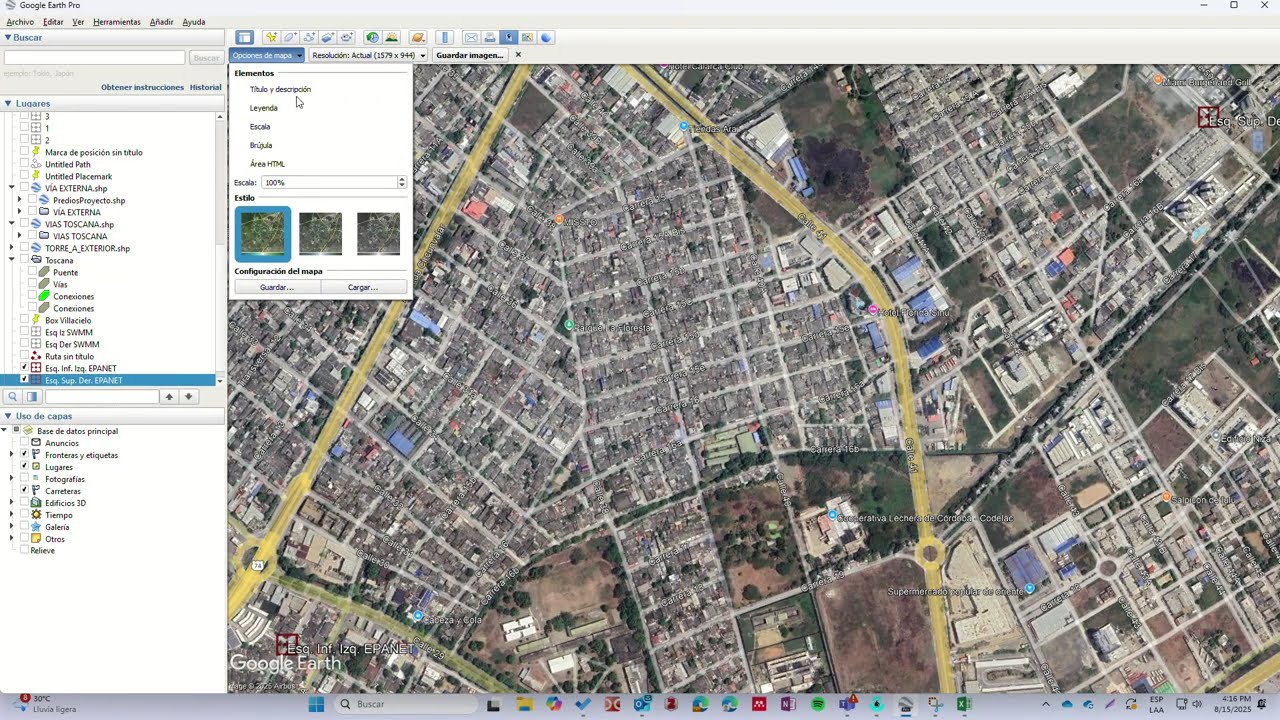Move item down with the arrow button
1280x720 pixels.
(188, 397)
